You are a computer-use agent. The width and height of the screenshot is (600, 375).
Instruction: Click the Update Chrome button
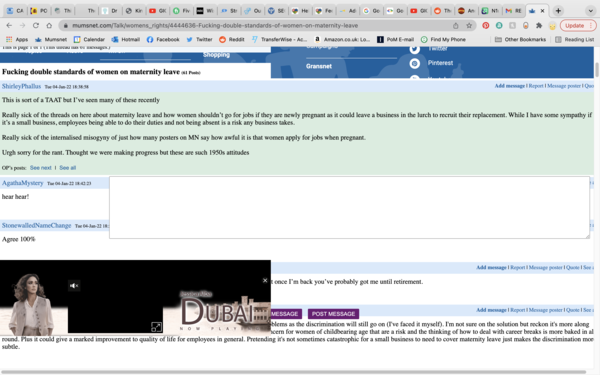[x=578, y=26]
